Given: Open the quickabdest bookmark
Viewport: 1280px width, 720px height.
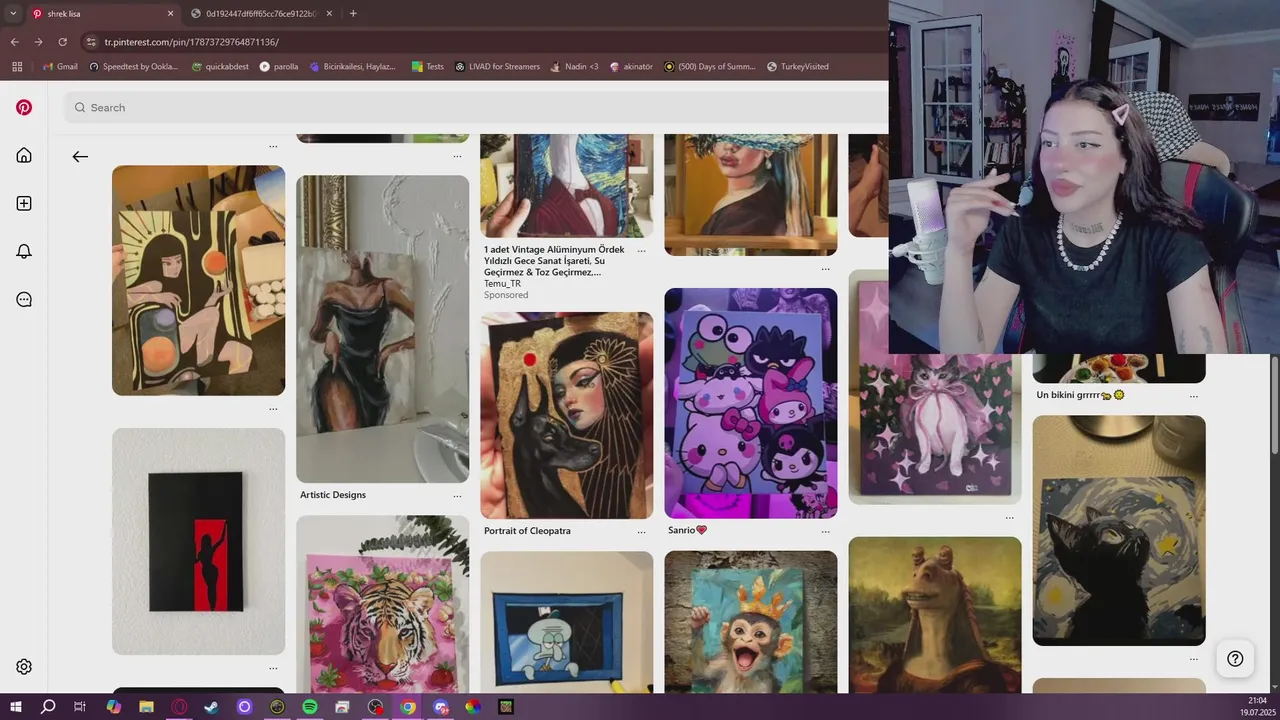Looking at the screenshot, I should point(219,67).
